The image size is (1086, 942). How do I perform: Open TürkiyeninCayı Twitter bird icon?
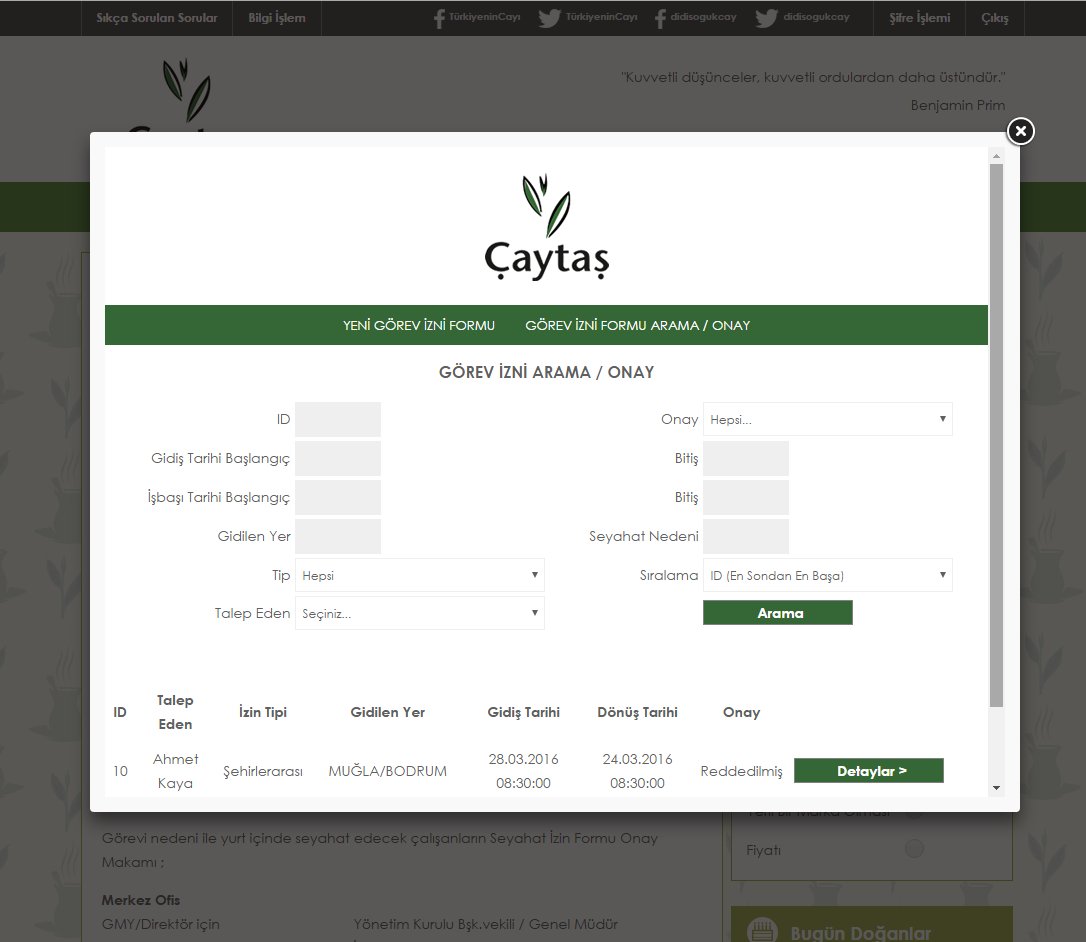pos(549,18)
